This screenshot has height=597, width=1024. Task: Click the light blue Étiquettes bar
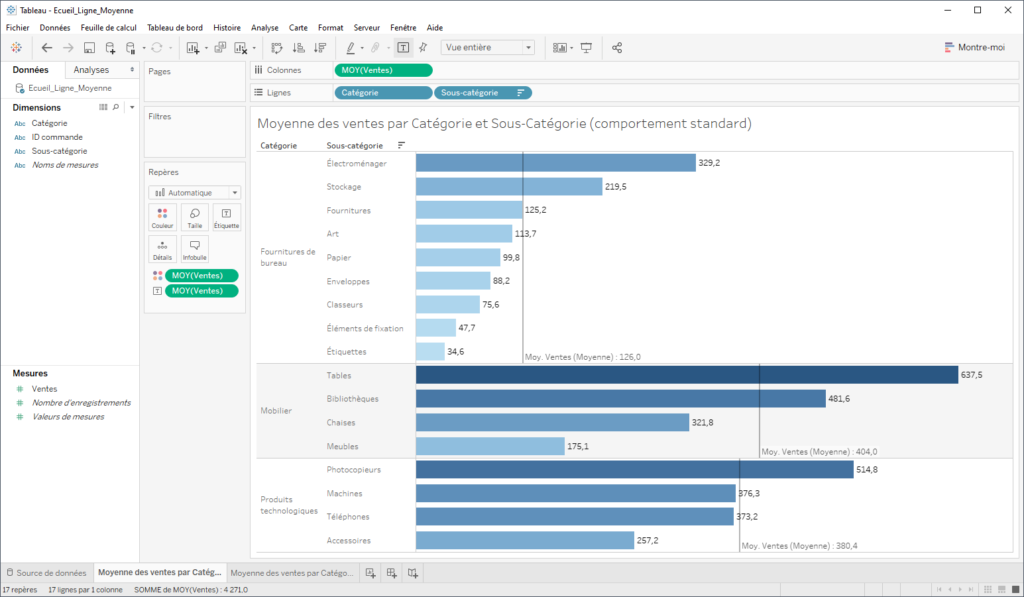click(x=430, y=351)
